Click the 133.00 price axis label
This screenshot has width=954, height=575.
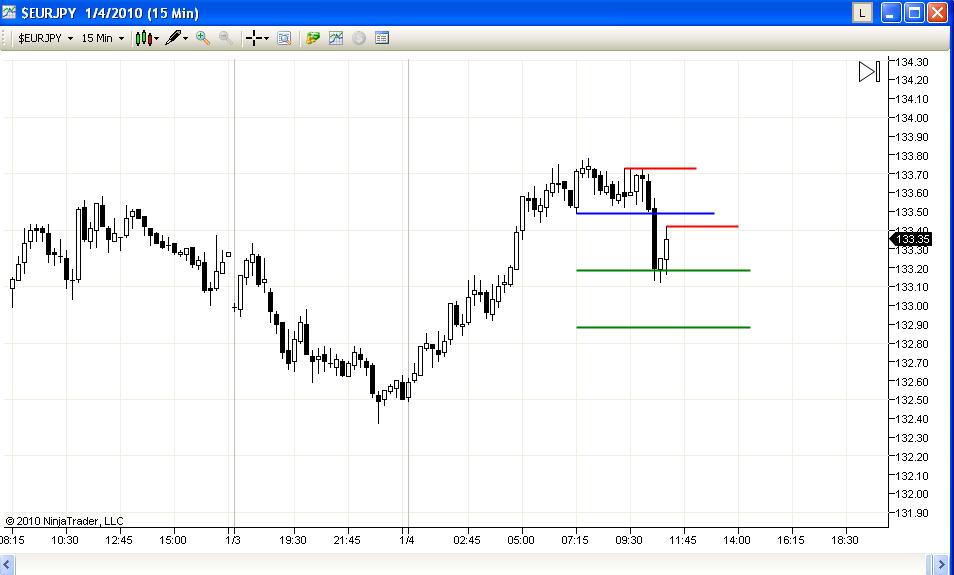point(912,306)
